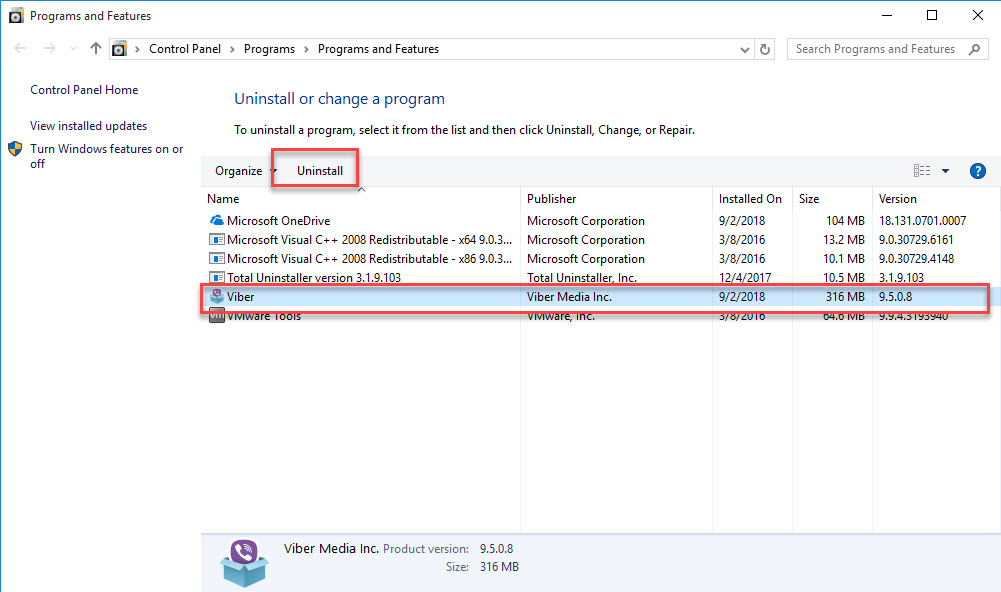Image resolution: width=1001 pixels, height=592 pixels.
Task: Click the Microsoft OneDrive cloud icon
Action: [x=217, y=220]
